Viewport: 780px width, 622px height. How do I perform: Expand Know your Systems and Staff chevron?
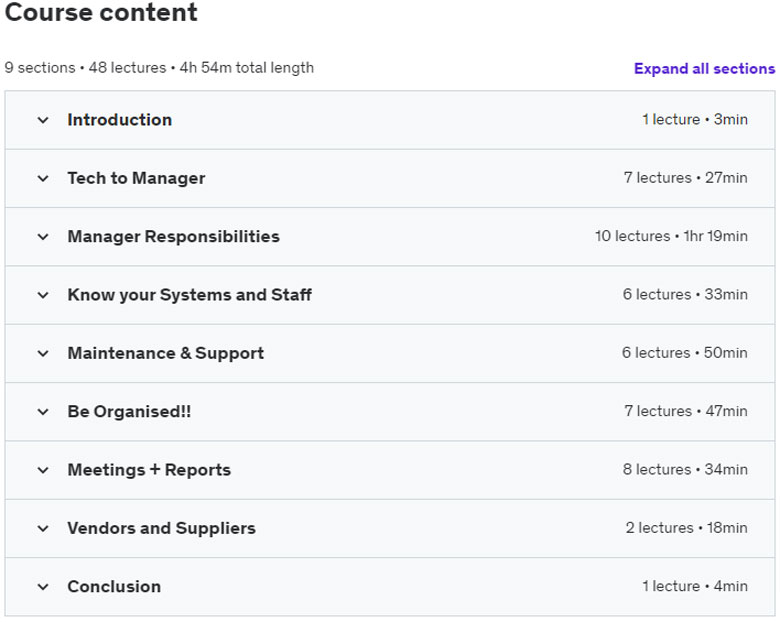(x=43, y=295)
